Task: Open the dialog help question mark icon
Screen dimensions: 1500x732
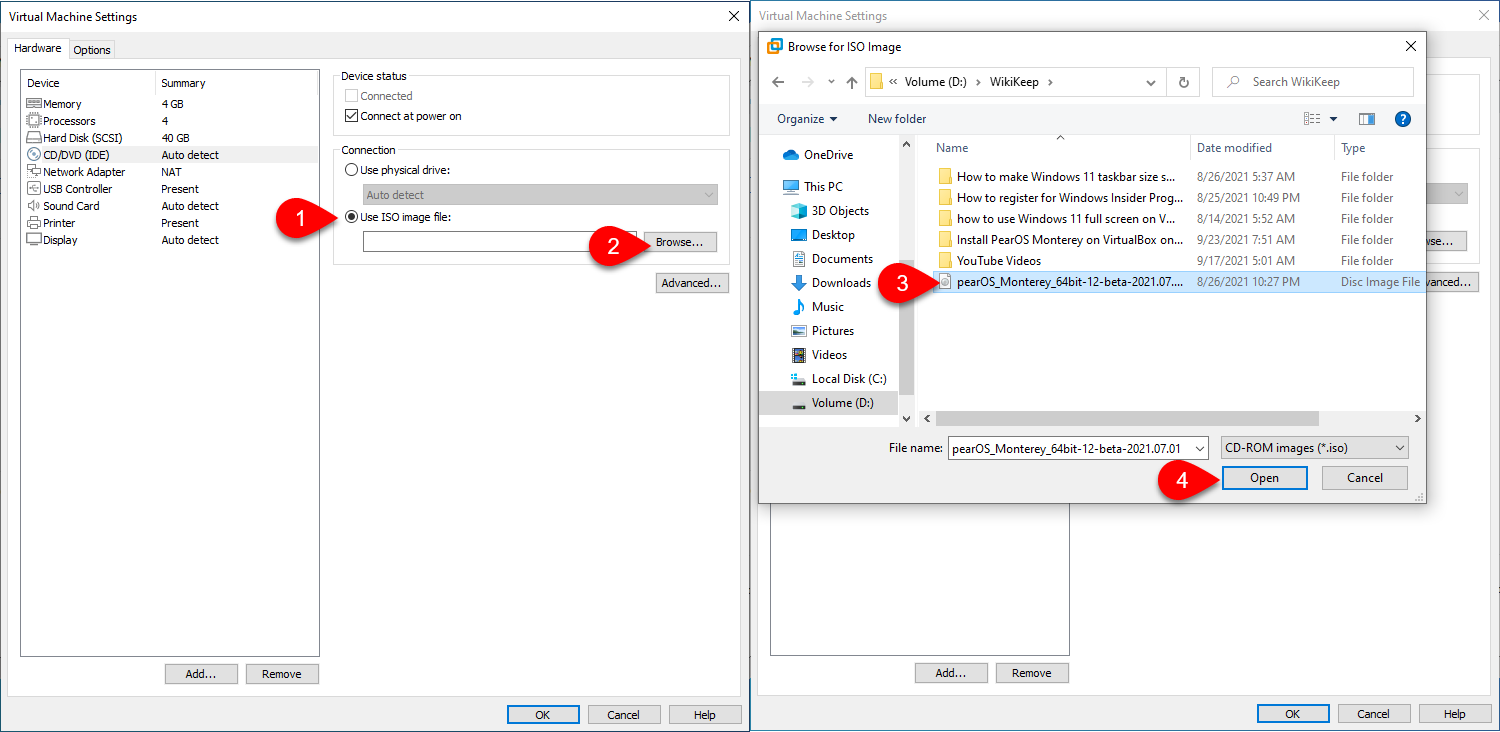Action: pos(1402,119)
